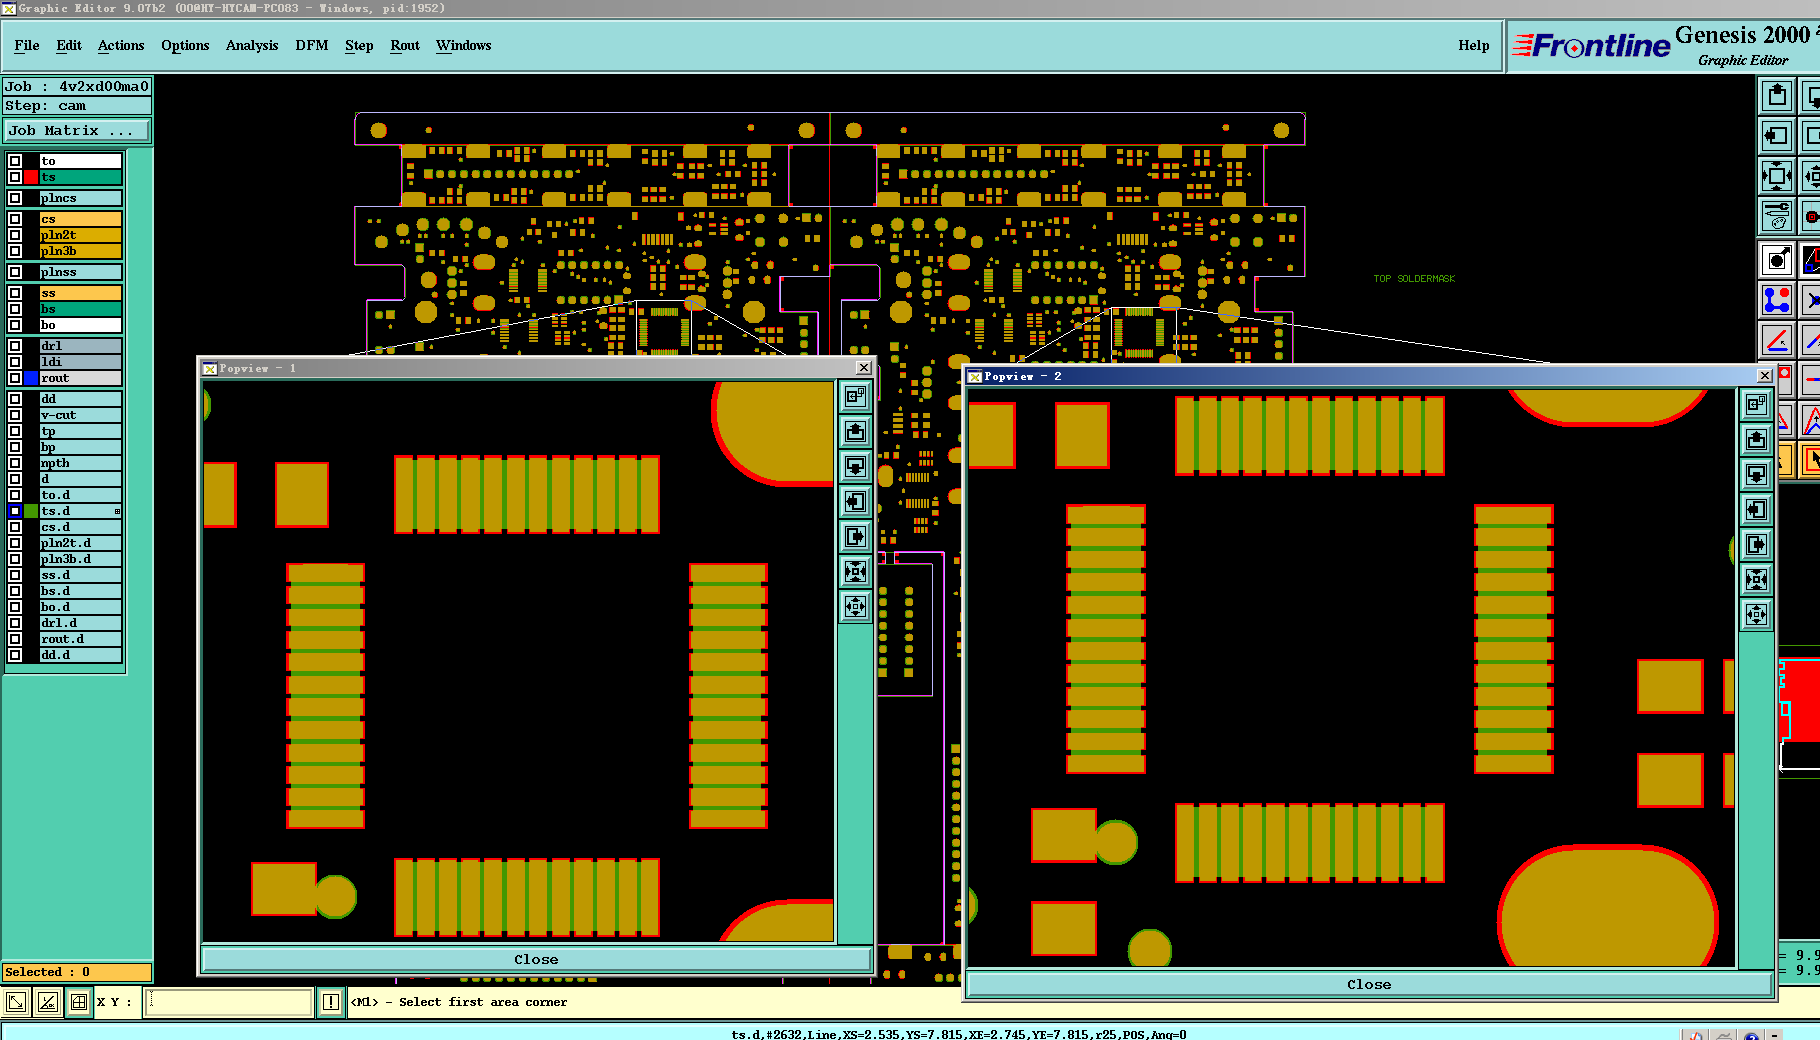Viewport: 1820px width, 1040px height.
Task: Pan up in Popview 2
Action: click(1757, 439)
